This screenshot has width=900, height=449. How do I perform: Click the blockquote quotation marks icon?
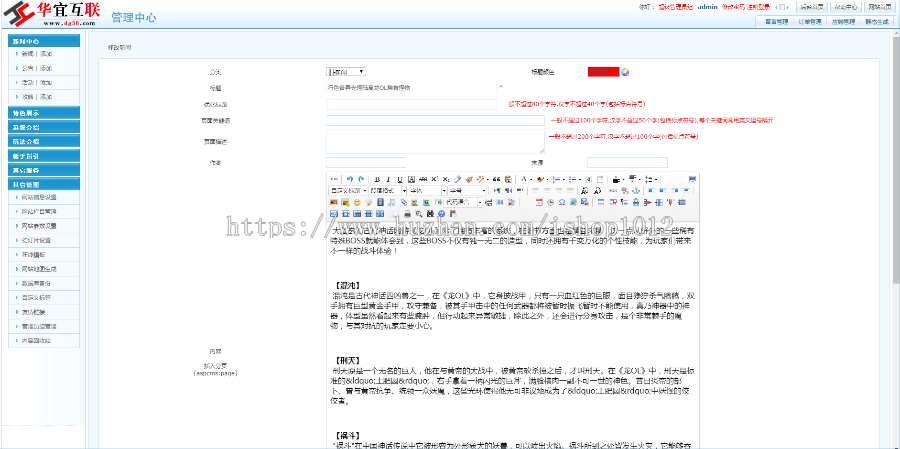click(496, 179)
